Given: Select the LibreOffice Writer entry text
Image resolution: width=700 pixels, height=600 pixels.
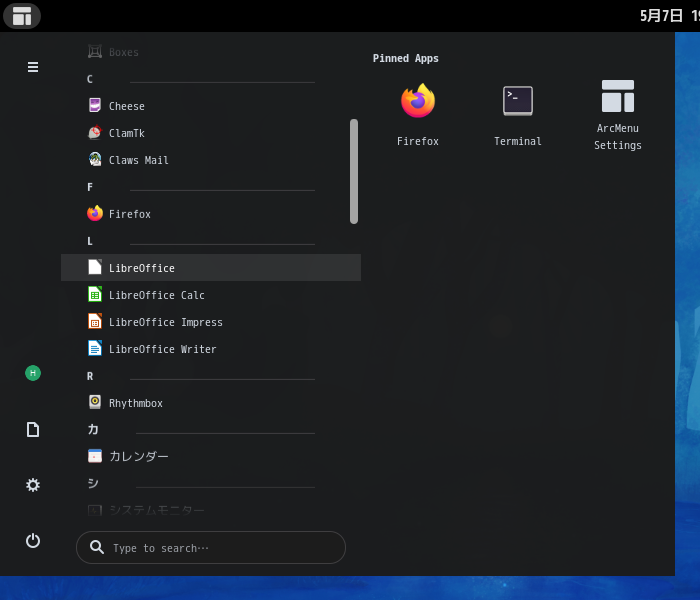Looking at the screenshot, I should (162, 349).
